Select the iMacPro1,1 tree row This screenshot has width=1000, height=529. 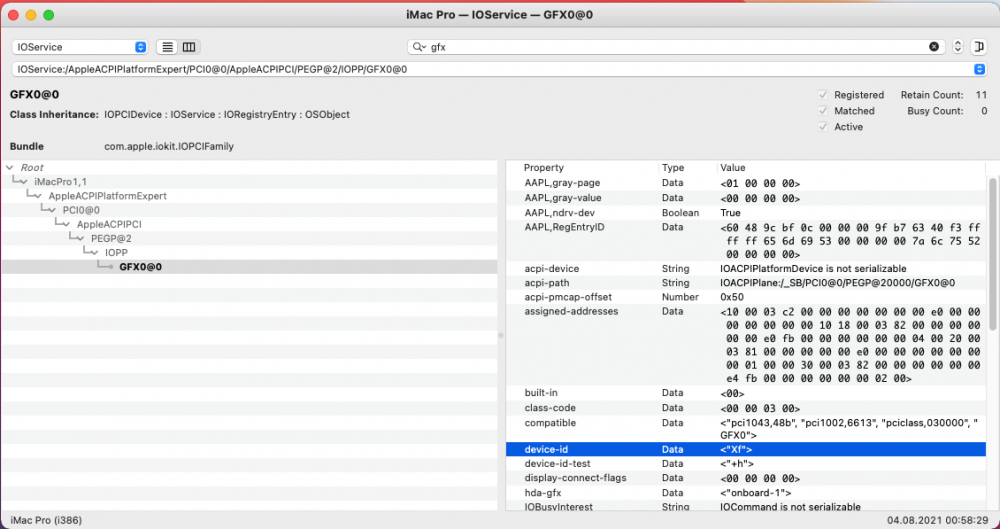point(249,182)
